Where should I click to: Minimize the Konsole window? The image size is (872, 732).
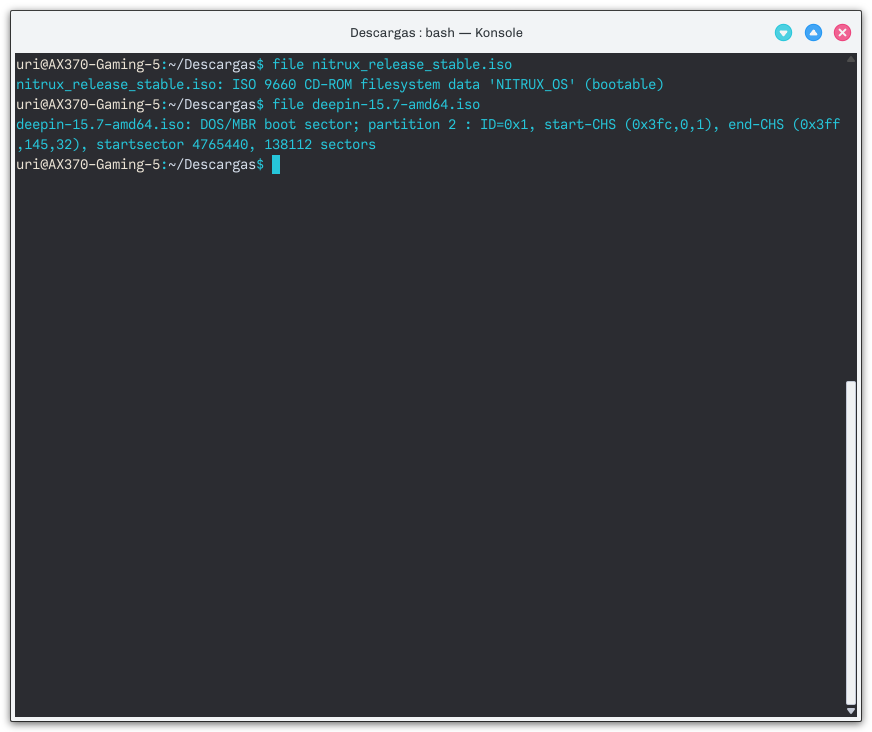point(783,32)
